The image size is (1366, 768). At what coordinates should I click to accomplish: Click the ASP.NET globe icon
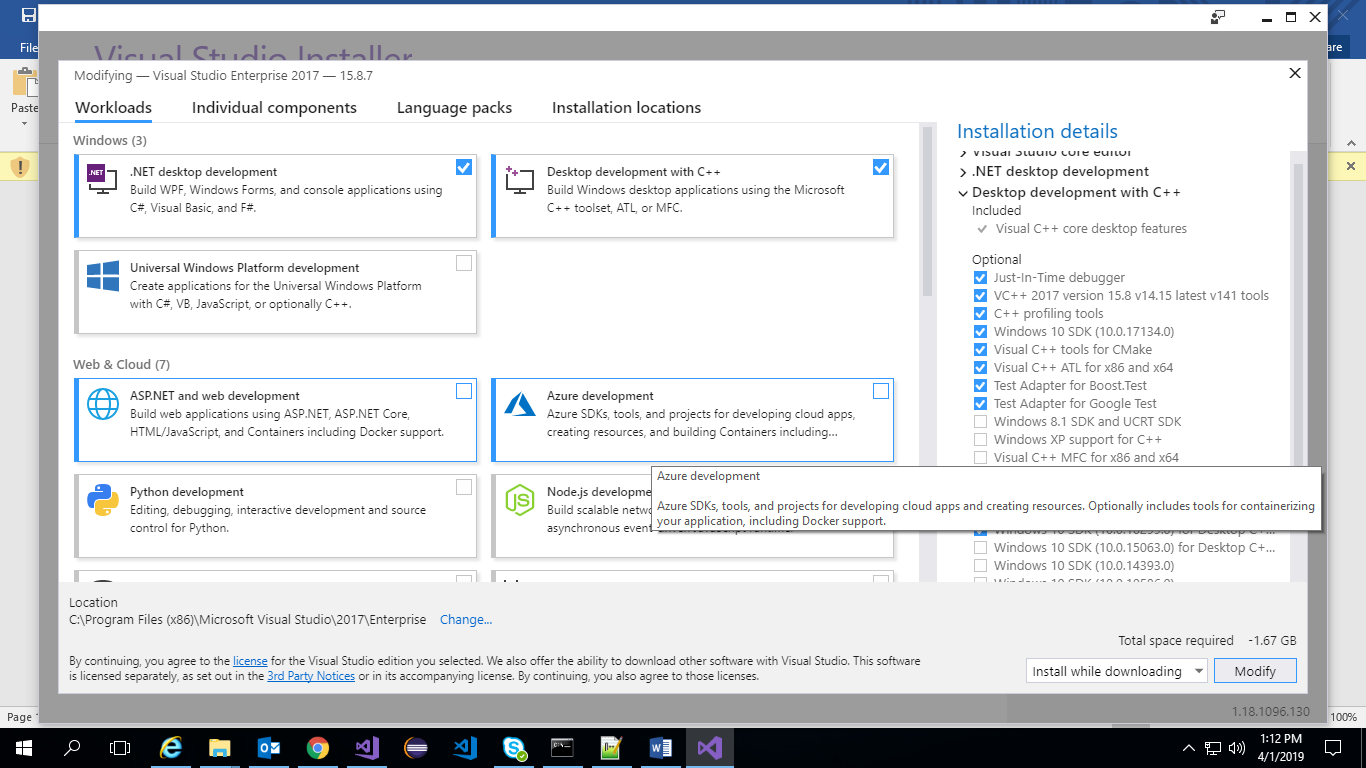click(103, 404)
